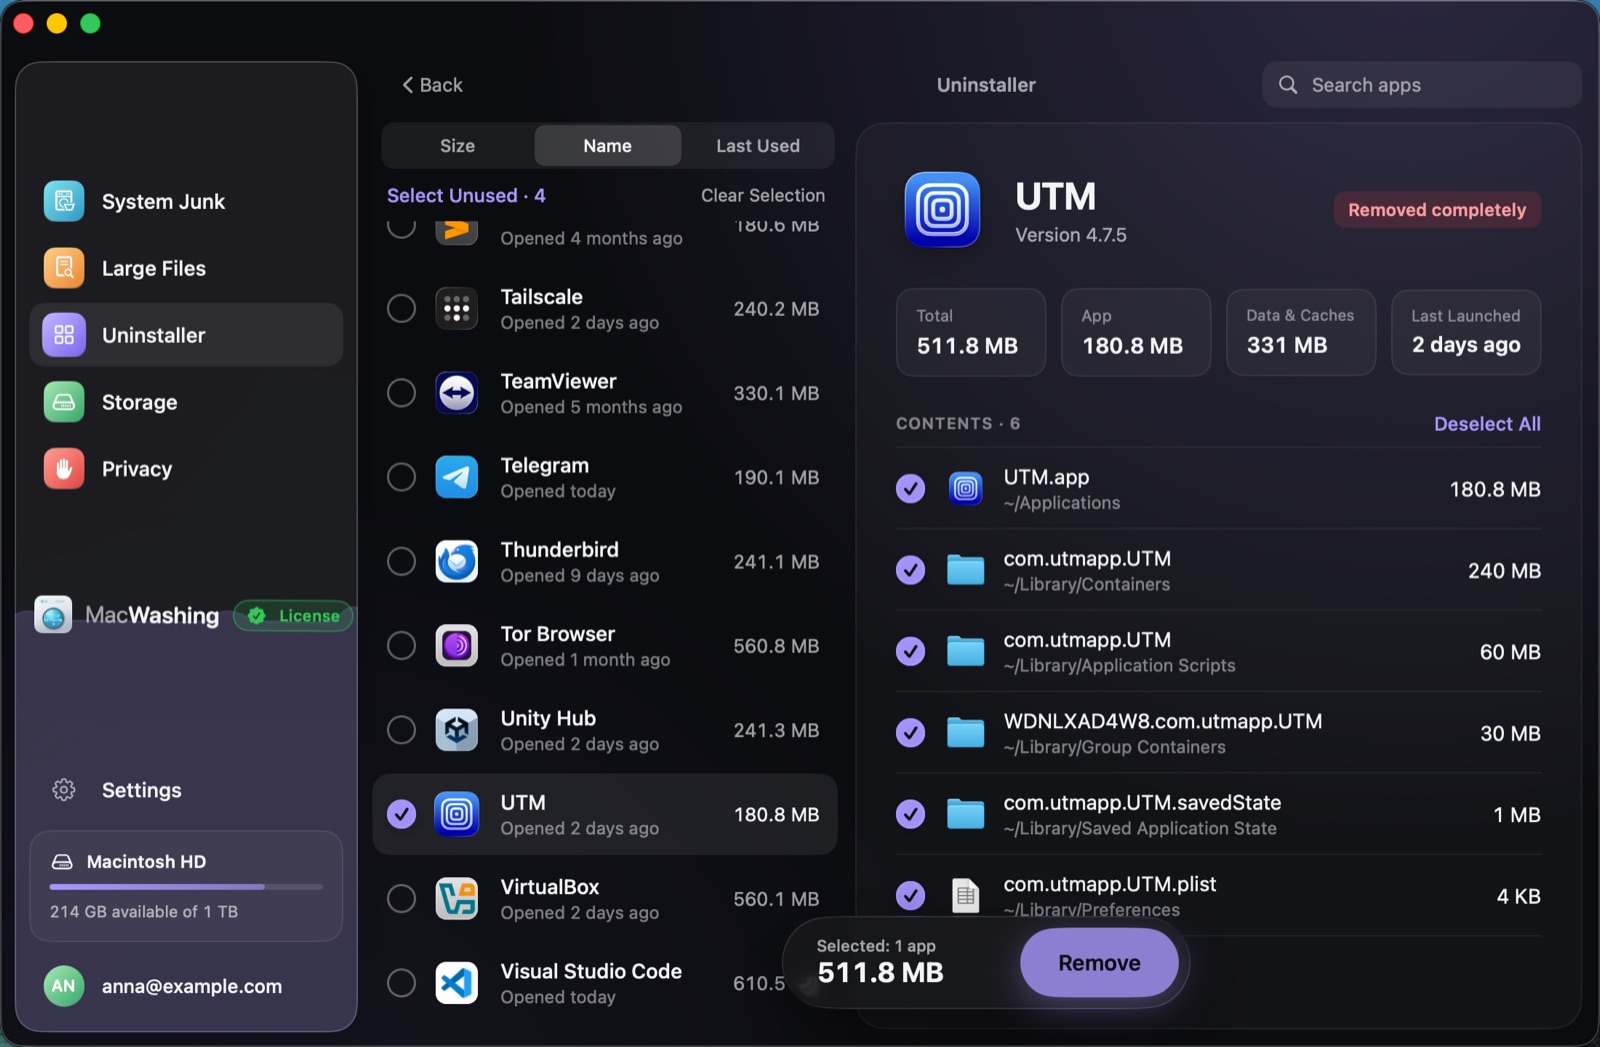Viewport: 1600px width, 1047px height.
Task: Click the Visual Studio Code app icon
Action: (457, 983)
